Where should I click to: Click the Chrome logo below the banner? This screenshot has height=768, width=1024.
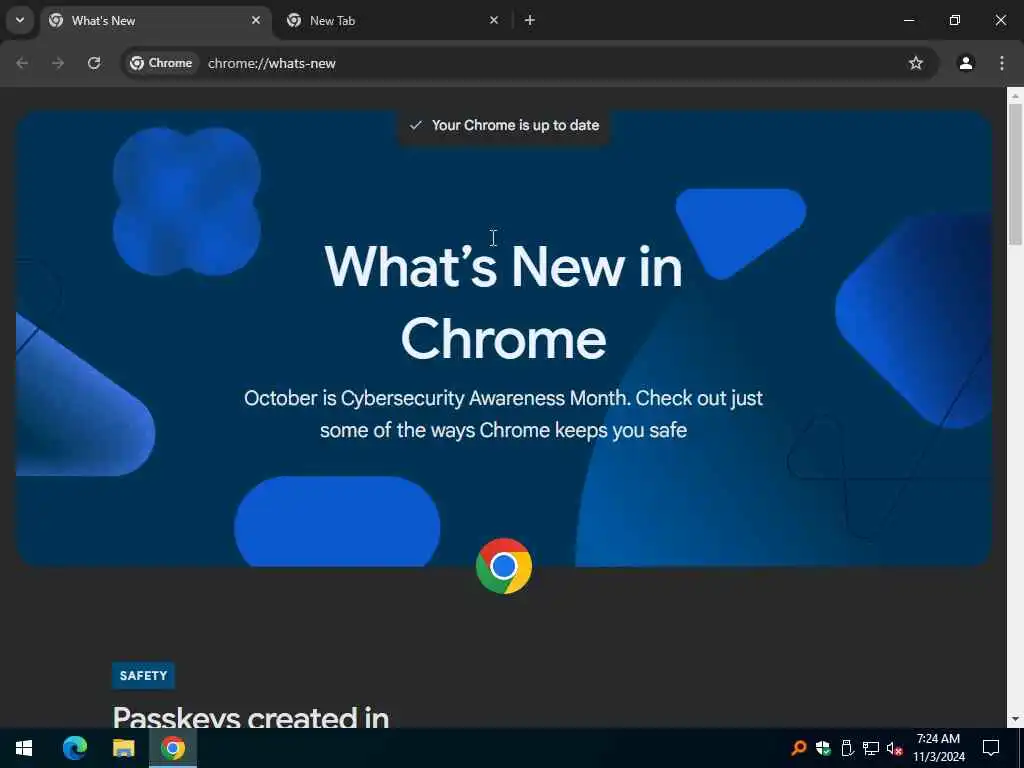pos(504,566)
